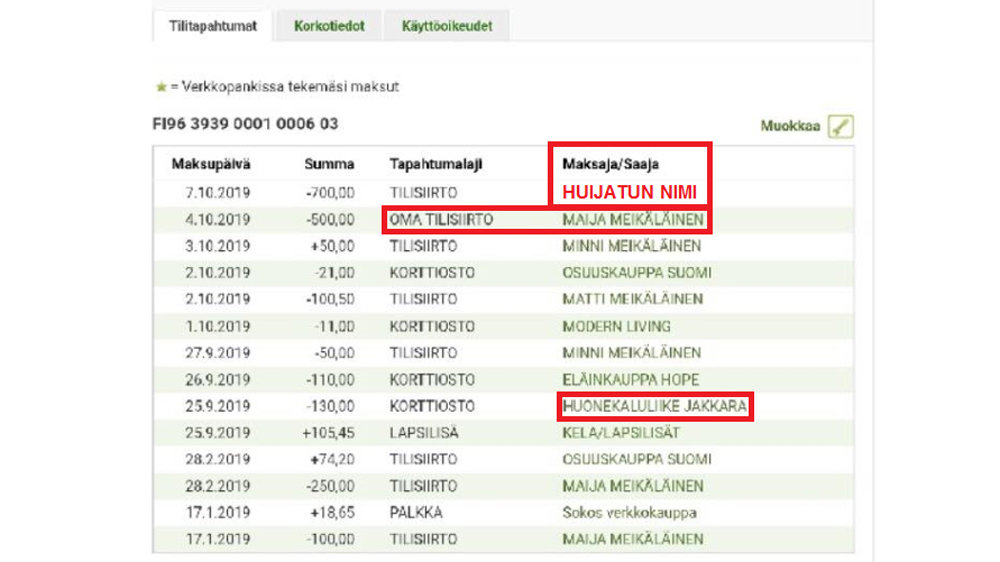This screenshot has width=1000, height=562.
Task: Select the -250,00 amount
Action: [x=330, y=486]
